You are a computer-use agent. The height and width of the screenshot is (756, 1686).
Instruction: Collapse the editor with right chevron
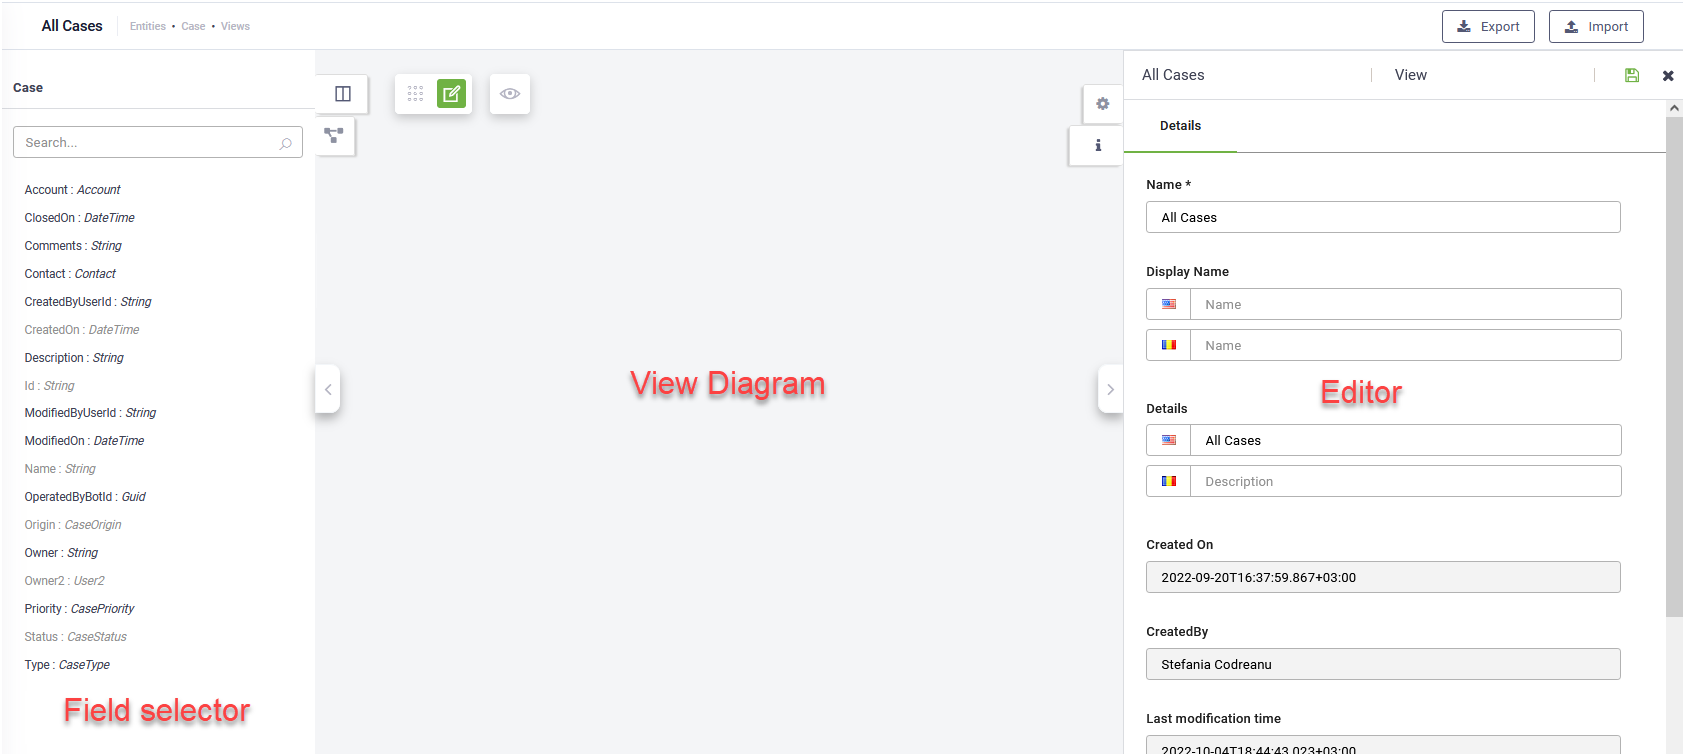point(1110,389)
